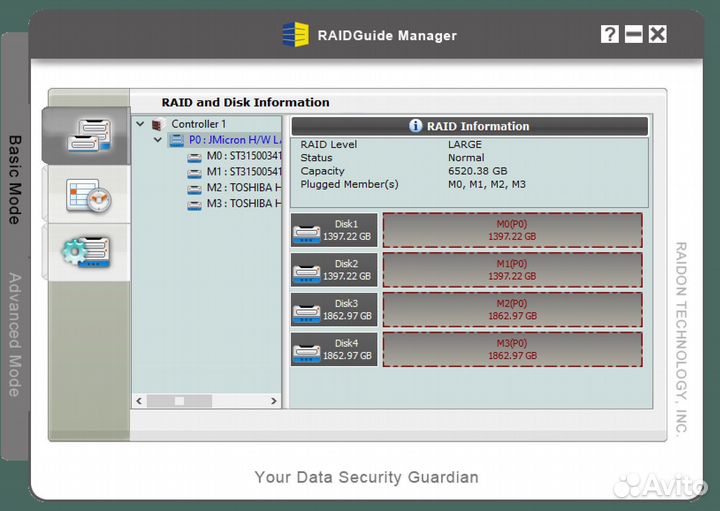720x511 pixels.
Task: Click the RAID Level value LARGE
Action: (x=465, y=145)
